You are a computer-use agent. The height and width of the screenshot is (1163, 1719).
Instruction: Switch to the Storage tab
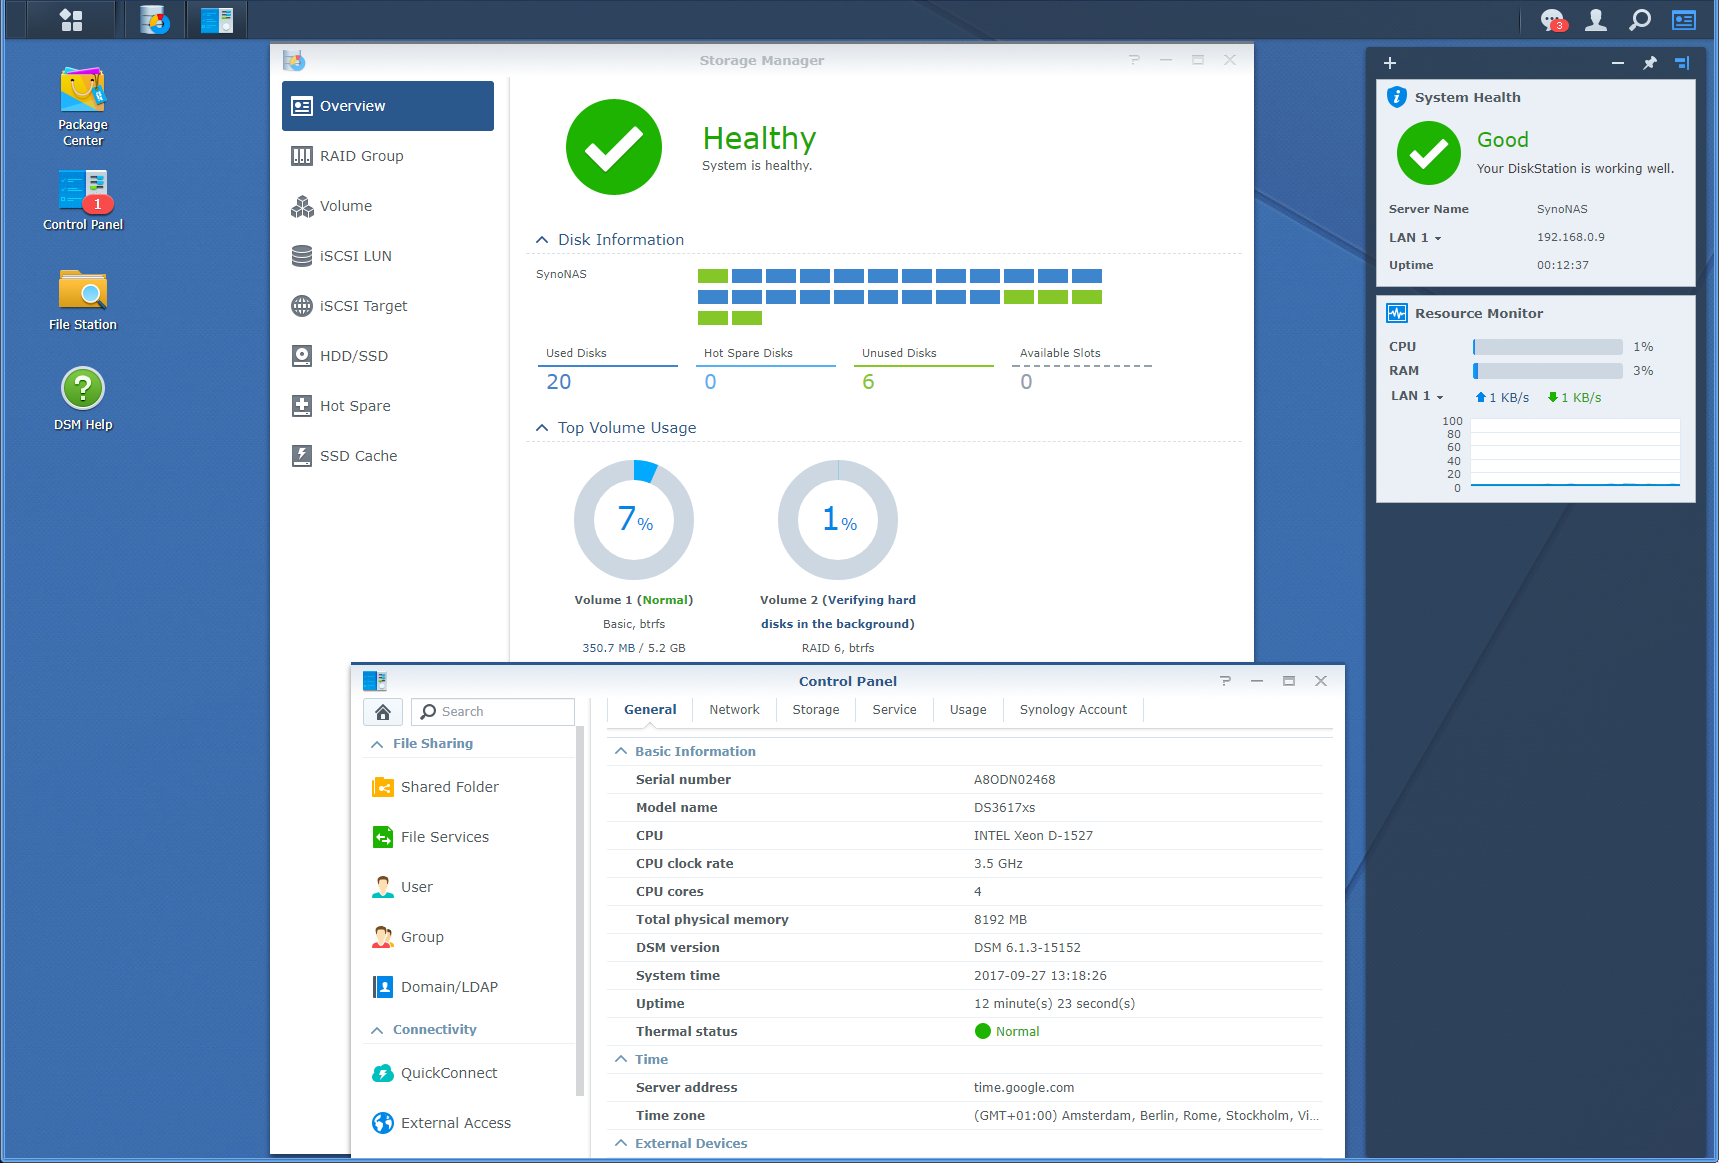(816, 710)
